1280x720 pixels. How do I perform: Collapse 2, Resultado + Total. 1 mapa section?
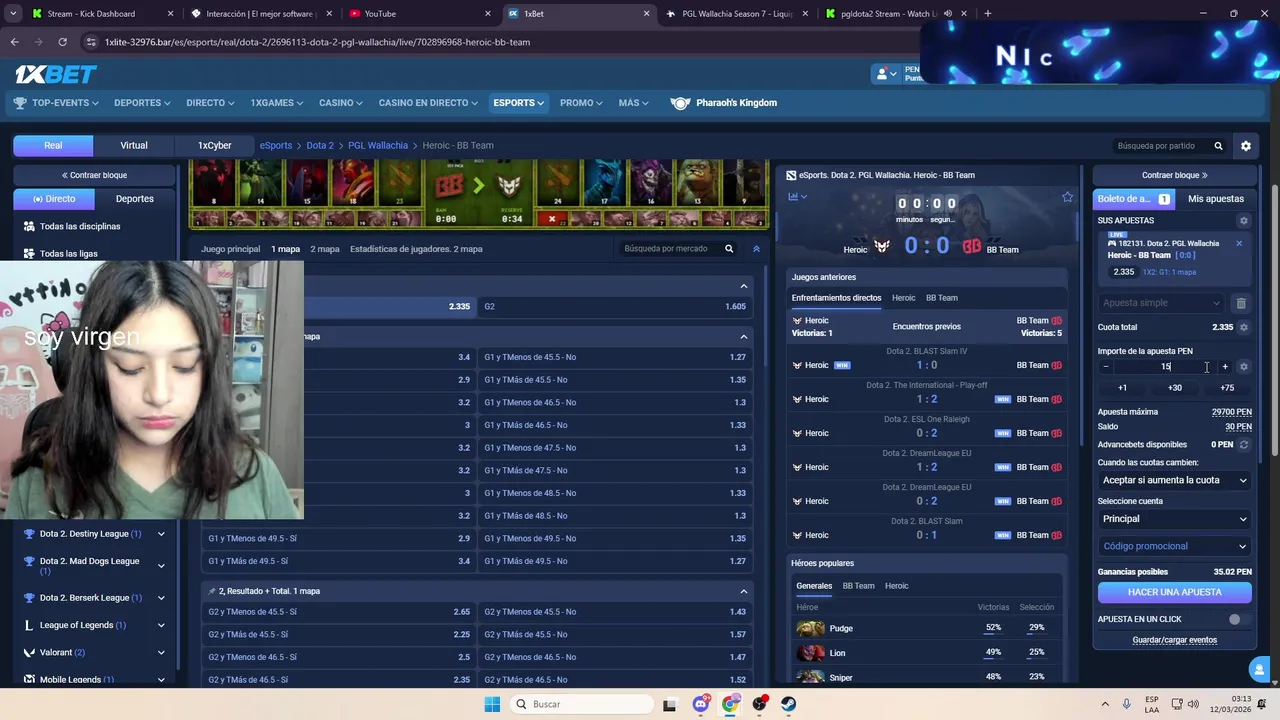coord(743,592)
